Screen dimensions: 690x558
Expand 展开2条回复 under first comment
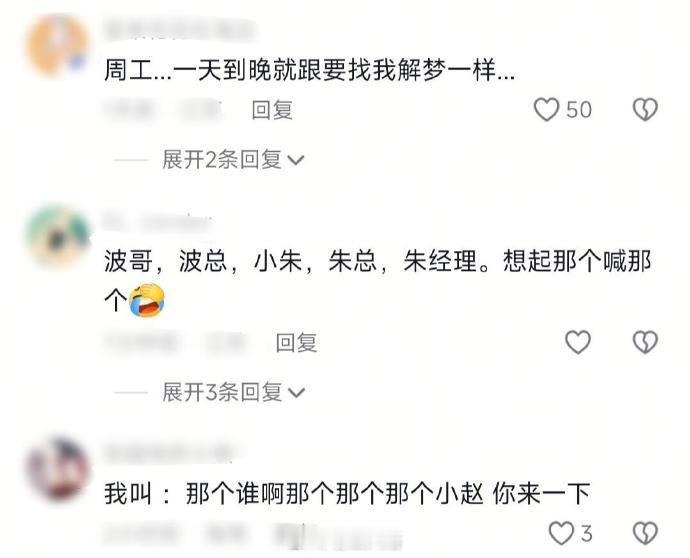pyautogui.click(x=222, y=159)
